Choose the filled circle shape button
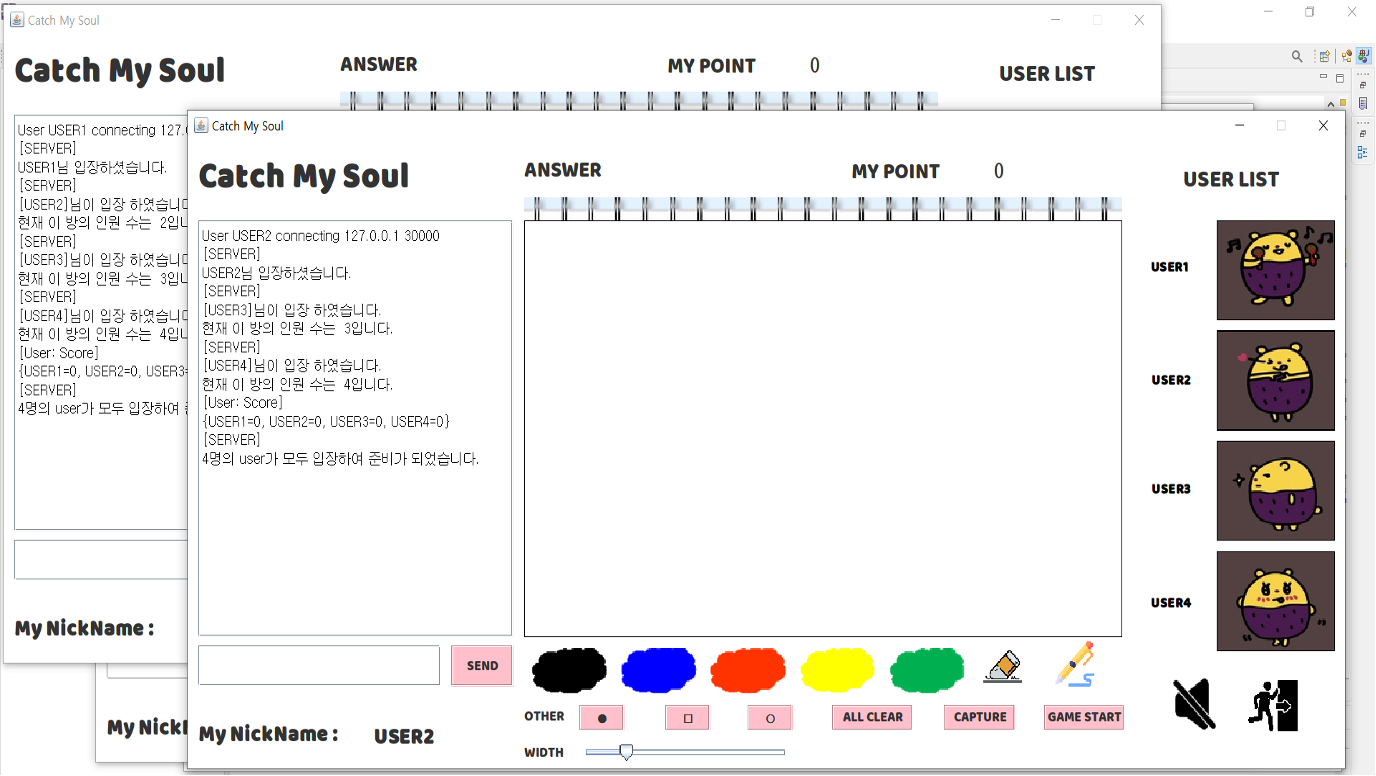This screenshot has height=776, width=1376. point(601,717)
